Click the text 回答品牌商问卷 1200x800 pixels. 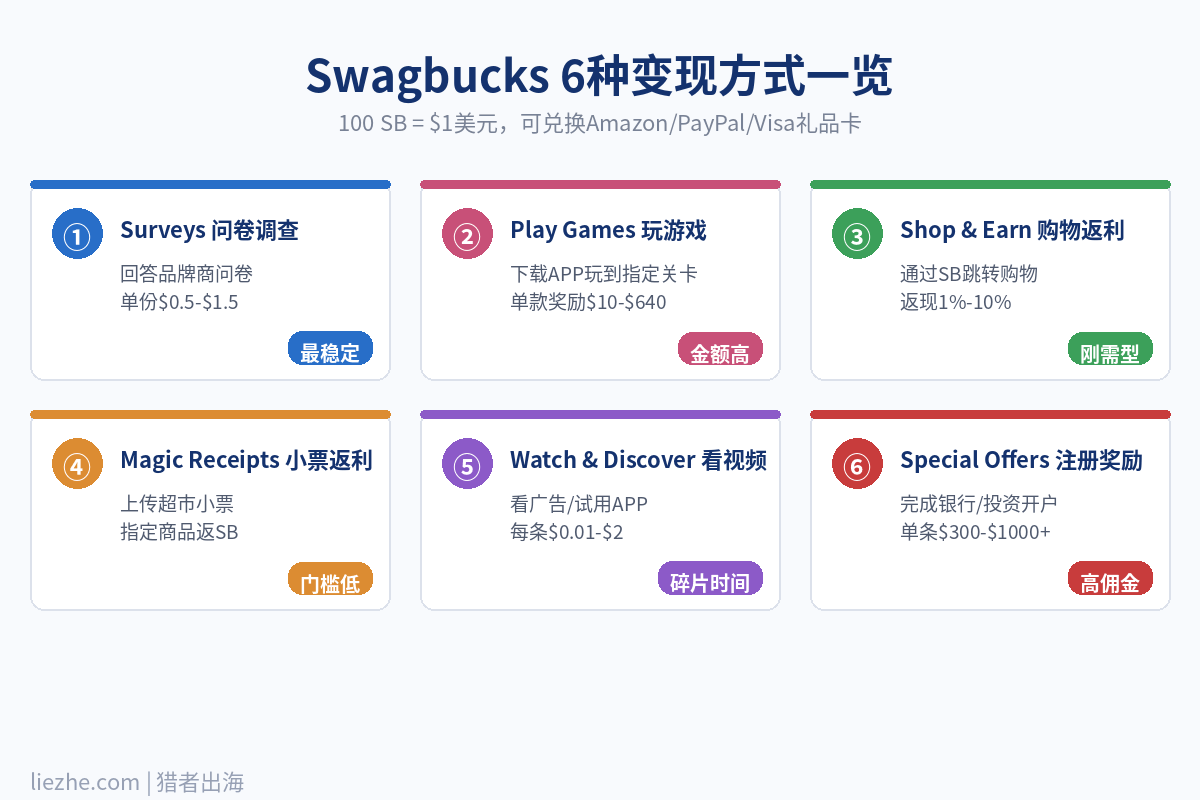tap(186, 274)
